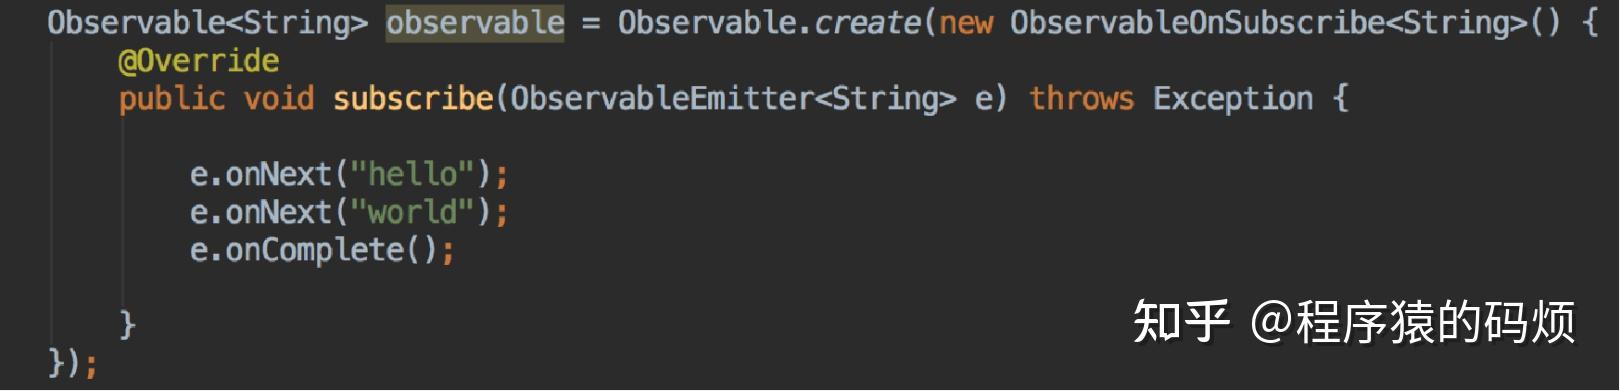Click the 知乎 @程序猿的码烦 watermark

coord(1355,322)
